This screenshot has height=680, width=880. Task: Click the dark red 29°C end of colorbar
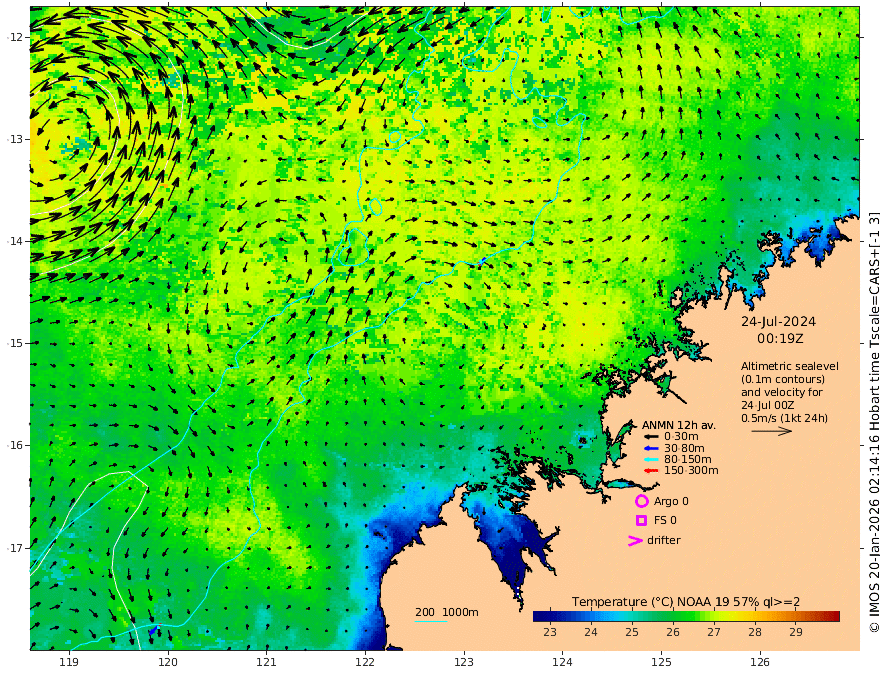(x=833, y=617)
